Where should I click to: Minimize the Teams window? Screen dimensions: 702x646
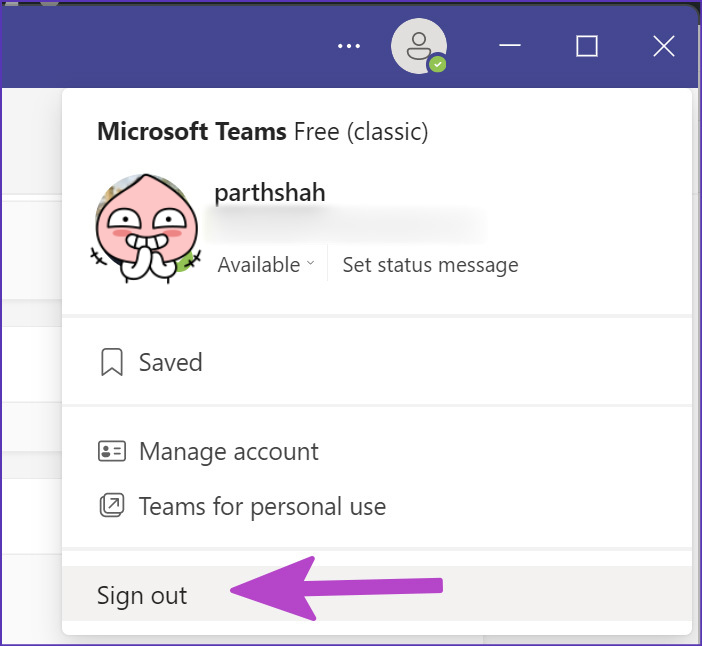coord(509,45)
